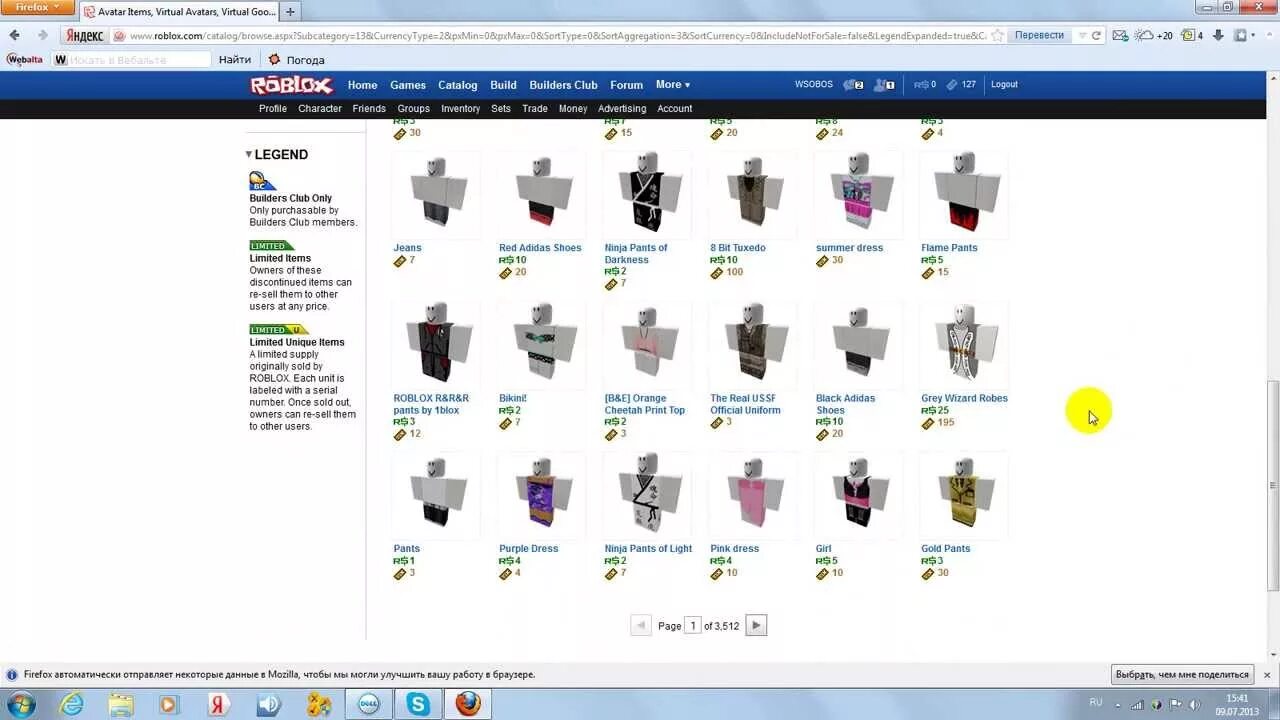Open the Pink dress thumbnail
This screenshot has width=1280, height=720.
(x=753, y=496)
